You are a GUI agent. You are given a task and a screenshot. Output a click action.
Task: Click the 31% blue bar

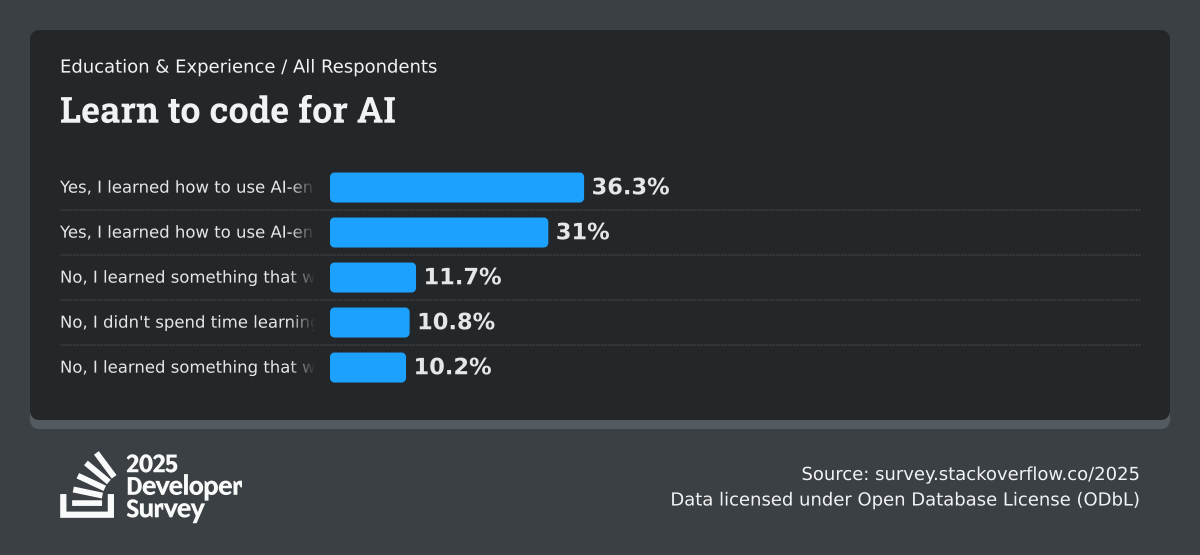point(438,232)
